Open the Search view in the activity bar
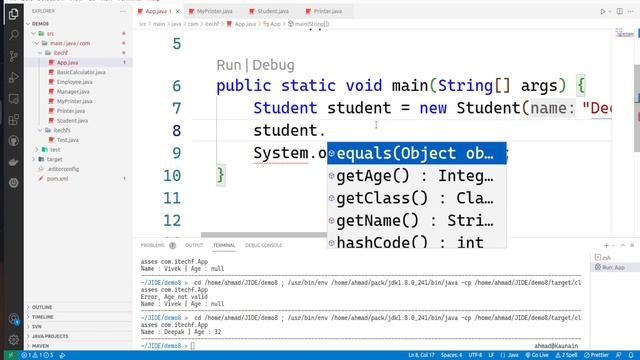 pos(13,35)
